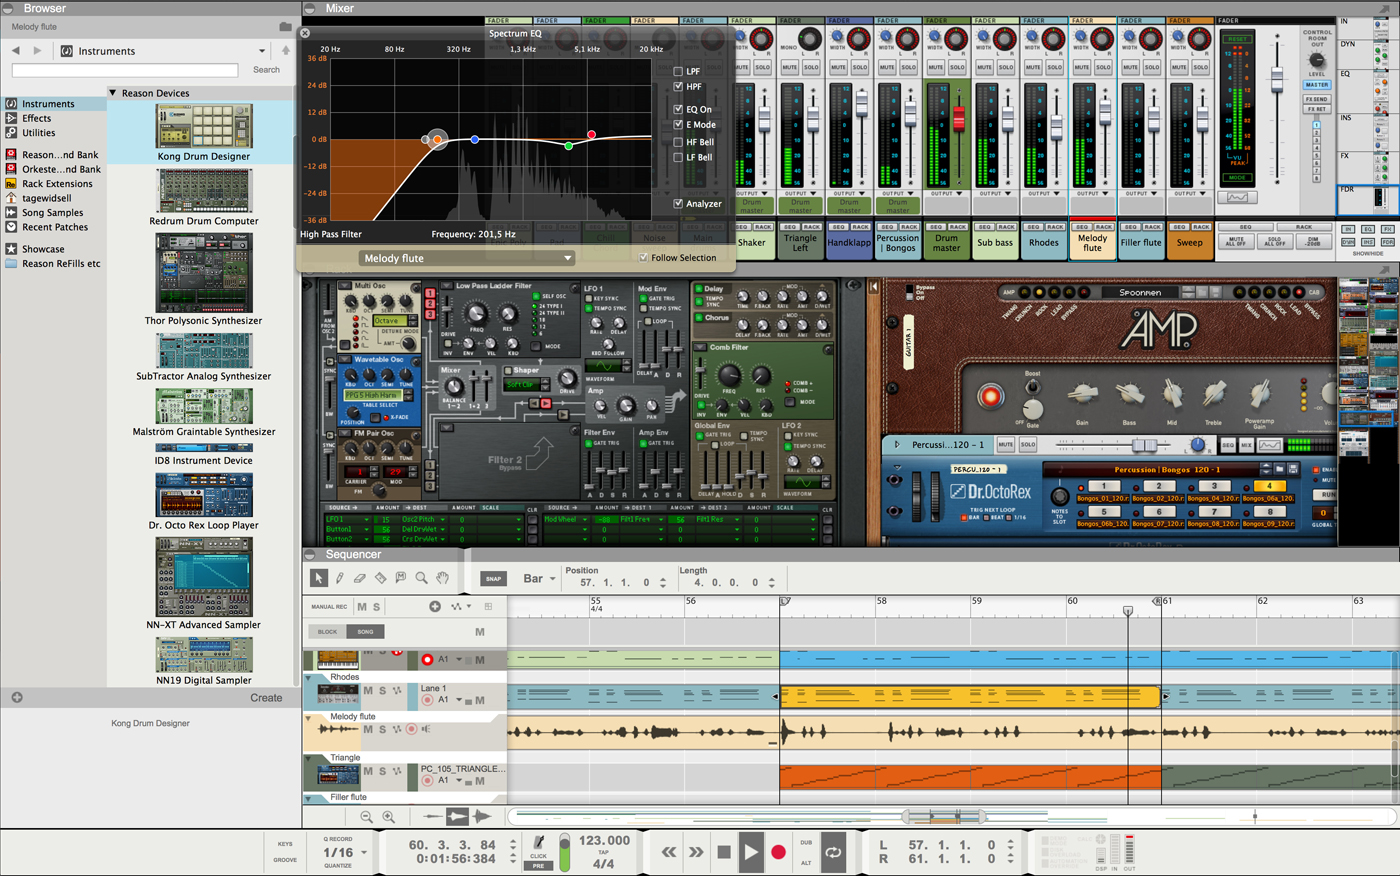Viewport: 1400px width, 876px height.
Task: Select the Razor tool in sequencer toolbar
Action: (380, 578)
